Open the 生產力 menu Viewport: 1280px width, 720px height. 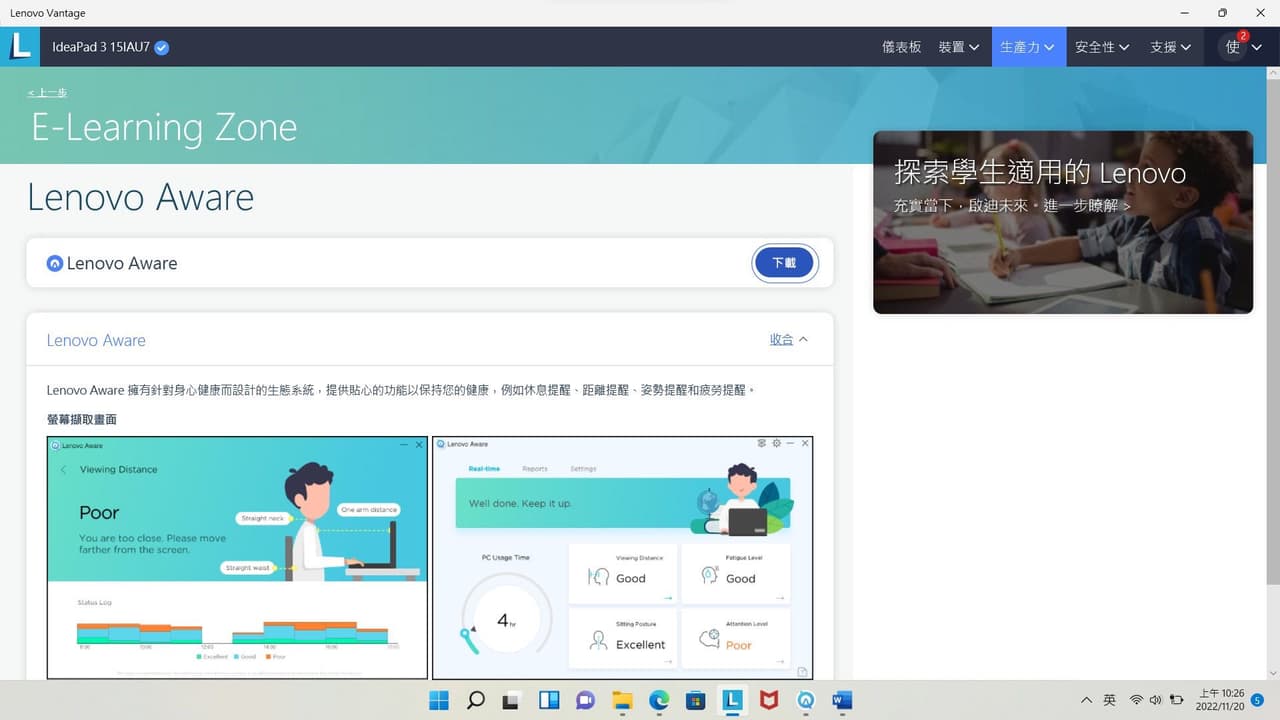1028,47
